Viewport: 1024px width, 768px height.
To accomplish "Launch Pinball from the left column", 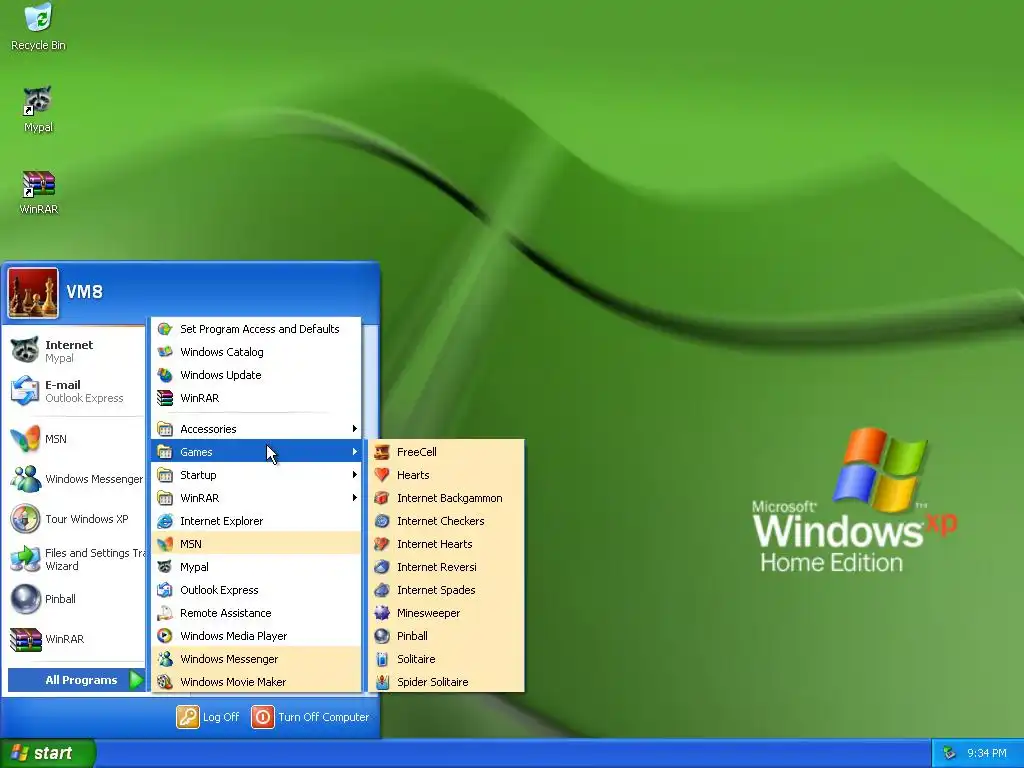I will click(x=74, y=599).
